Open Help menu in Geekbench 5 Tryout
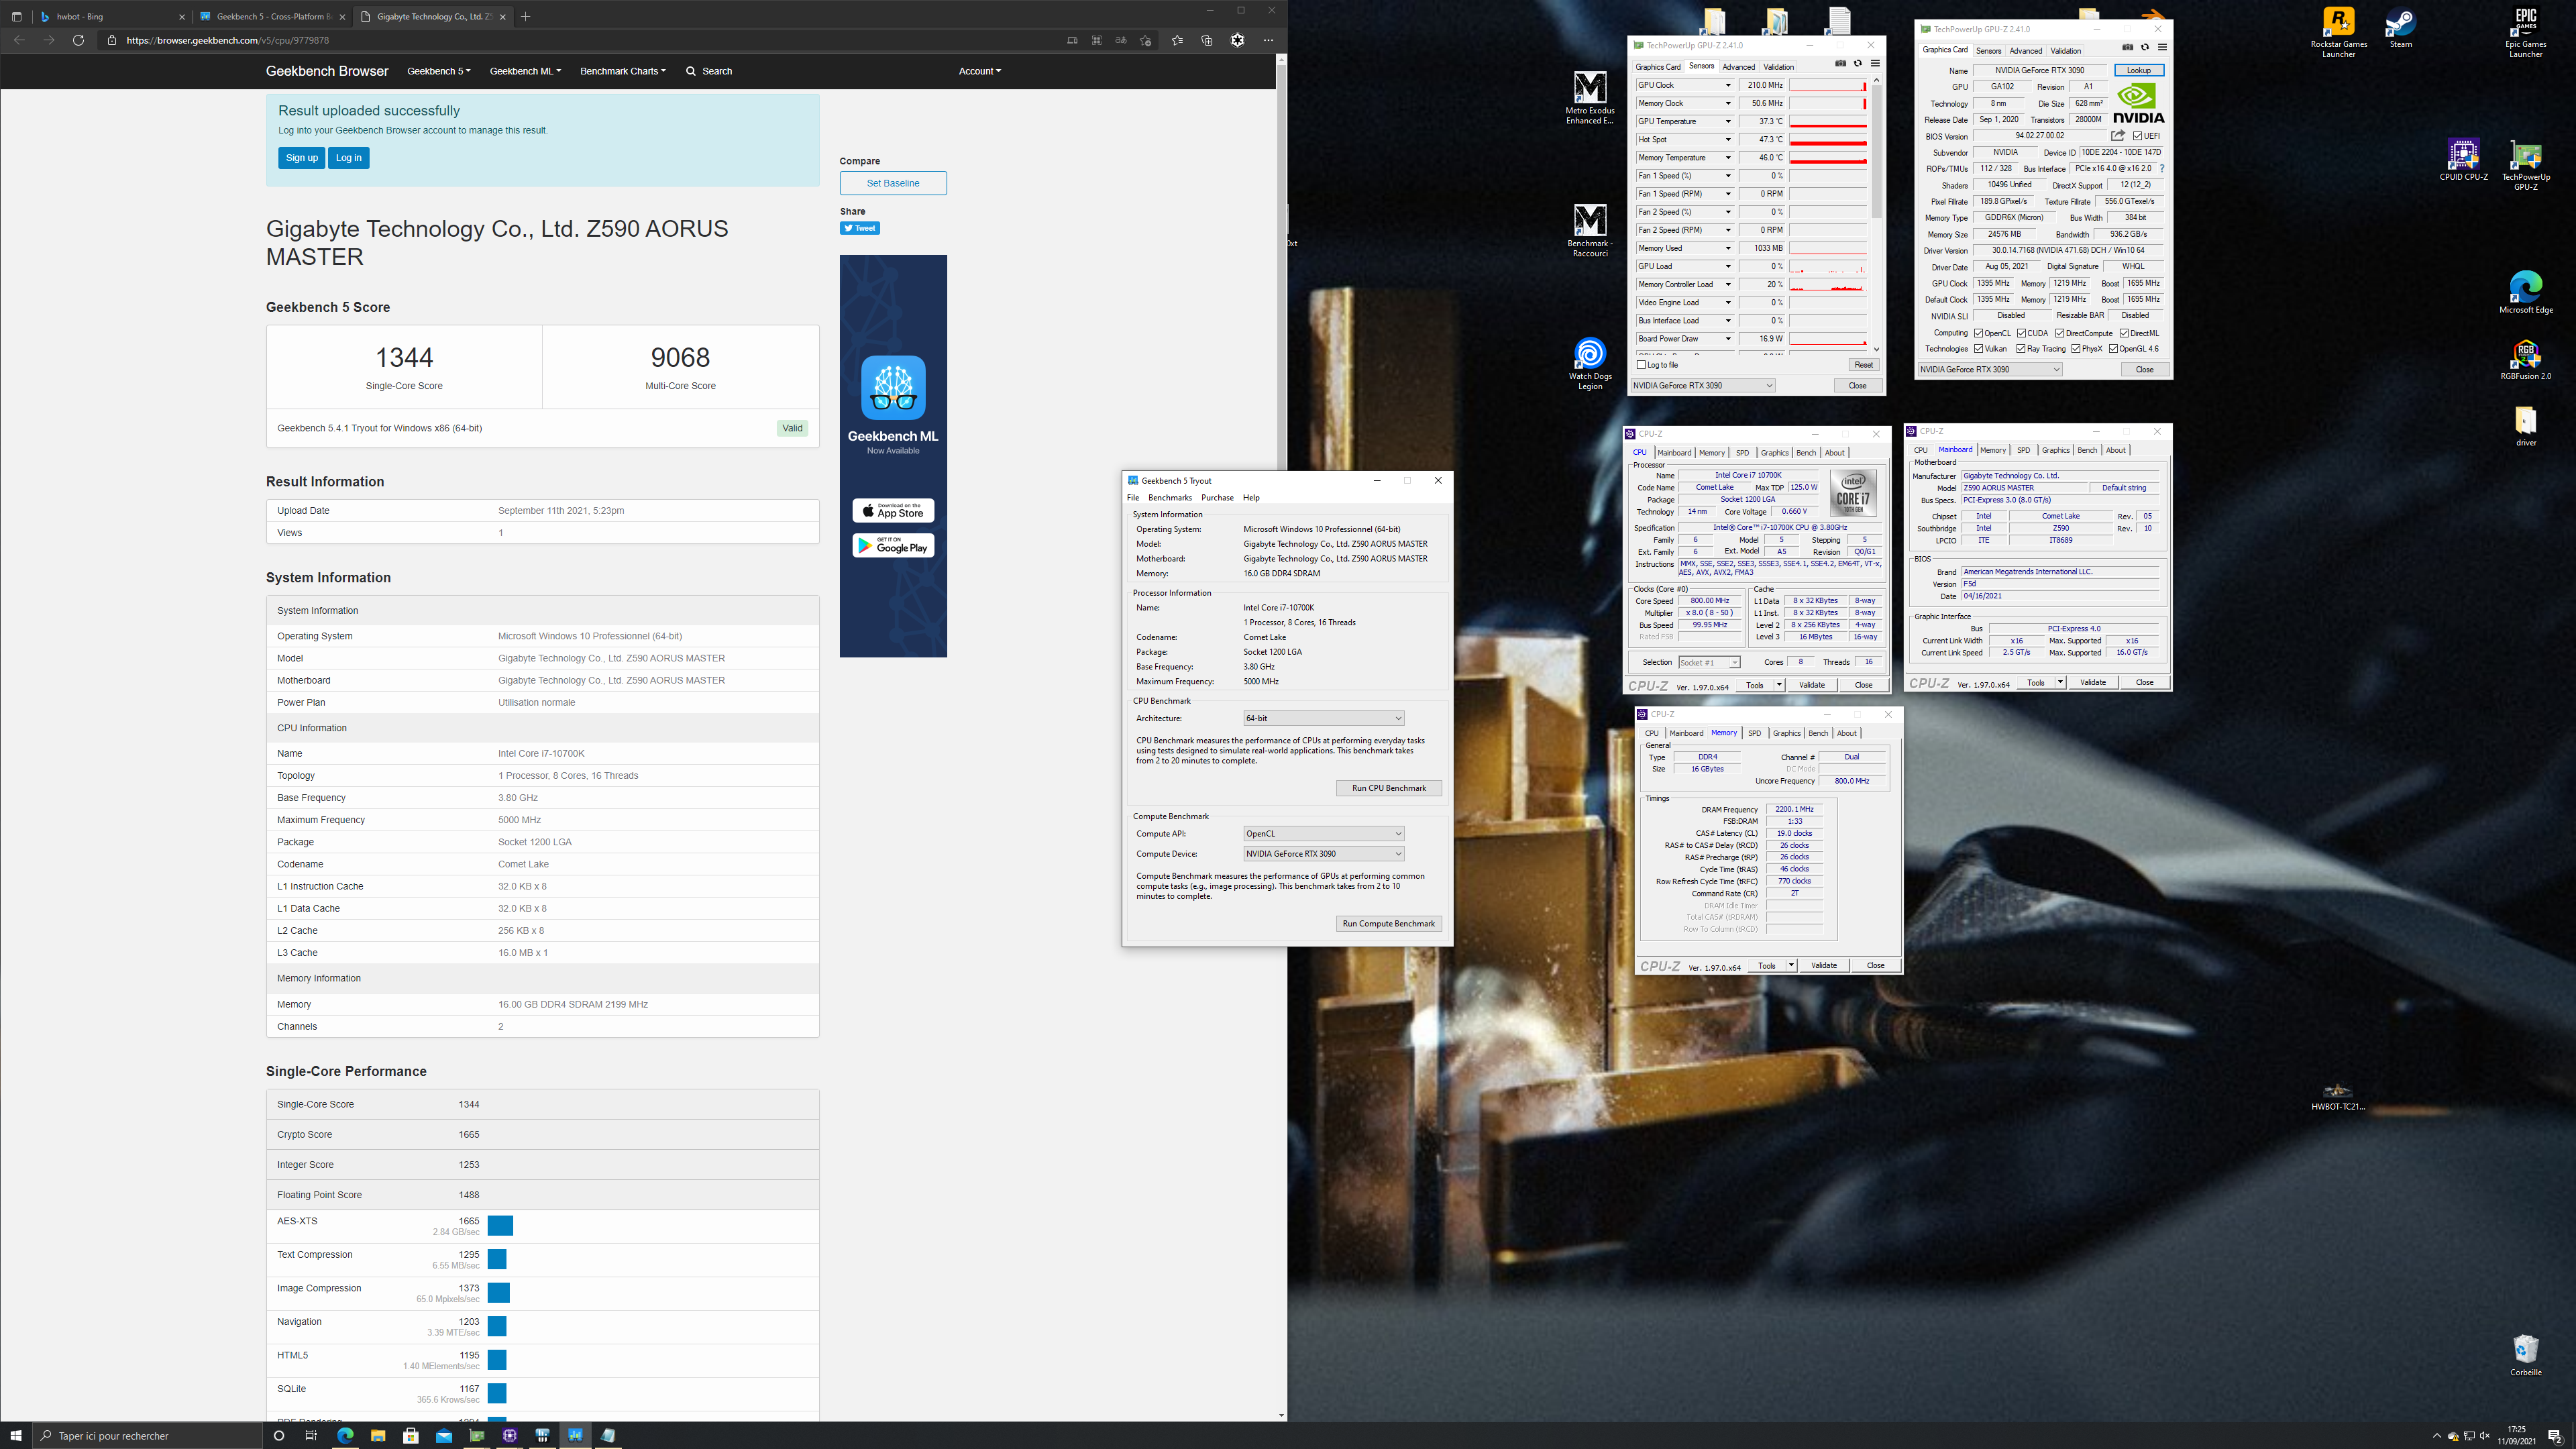This screenshot has width=2576, height=1449. 1251,497
